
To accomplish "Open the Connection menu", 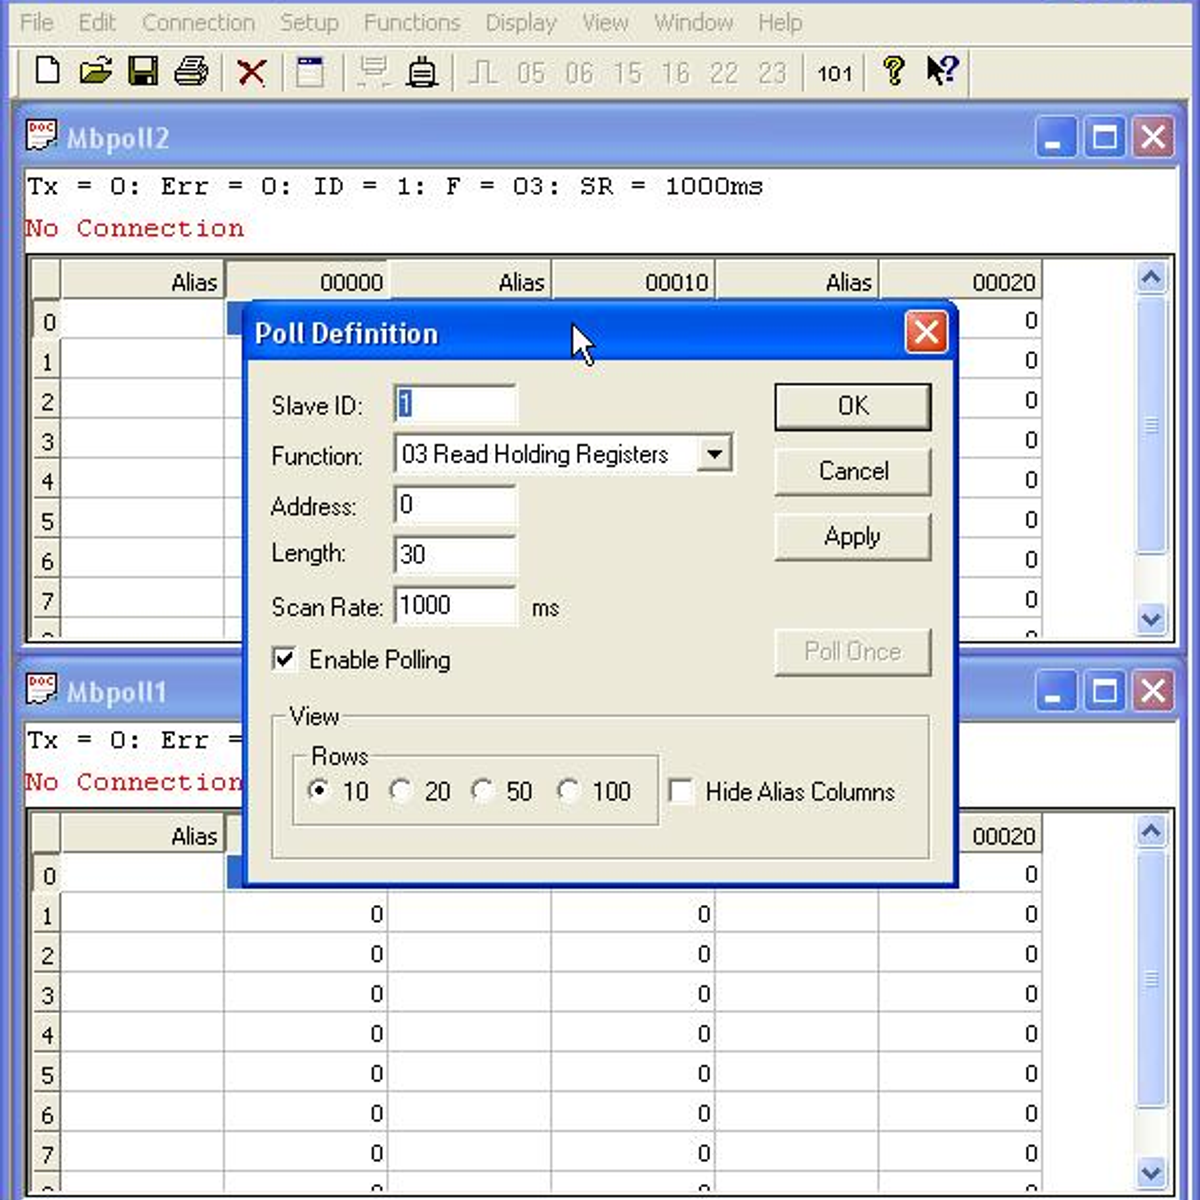I will click(x=198, y=22).
